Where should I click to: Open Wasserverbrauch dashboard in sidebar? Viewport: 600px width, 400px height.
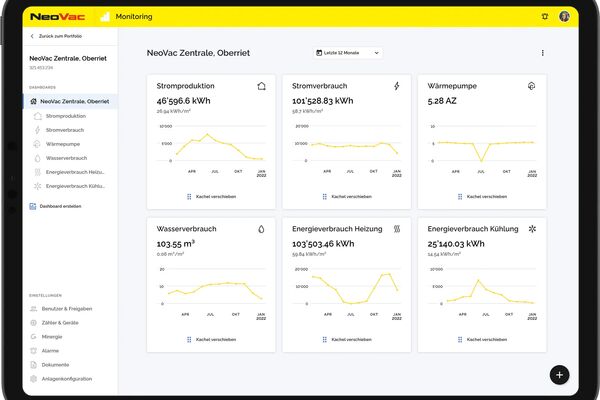[68, 158]
